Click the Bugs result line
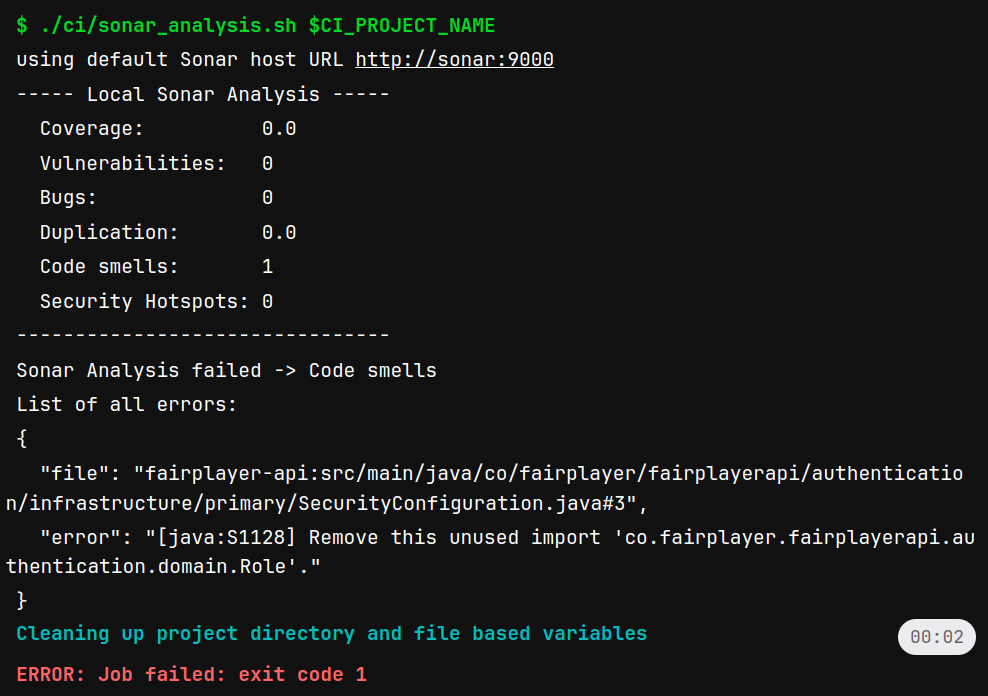 point(155,198)
